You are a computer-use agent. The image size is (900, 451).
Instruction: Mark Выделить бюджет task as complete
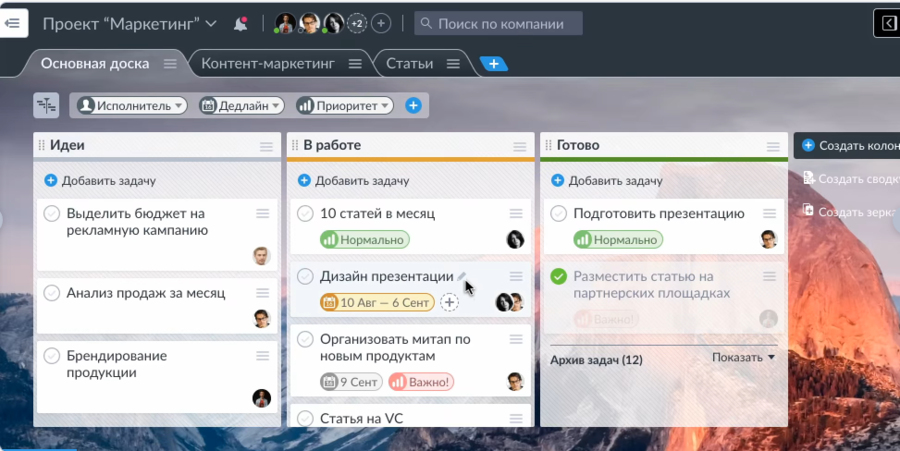[52, 213]
